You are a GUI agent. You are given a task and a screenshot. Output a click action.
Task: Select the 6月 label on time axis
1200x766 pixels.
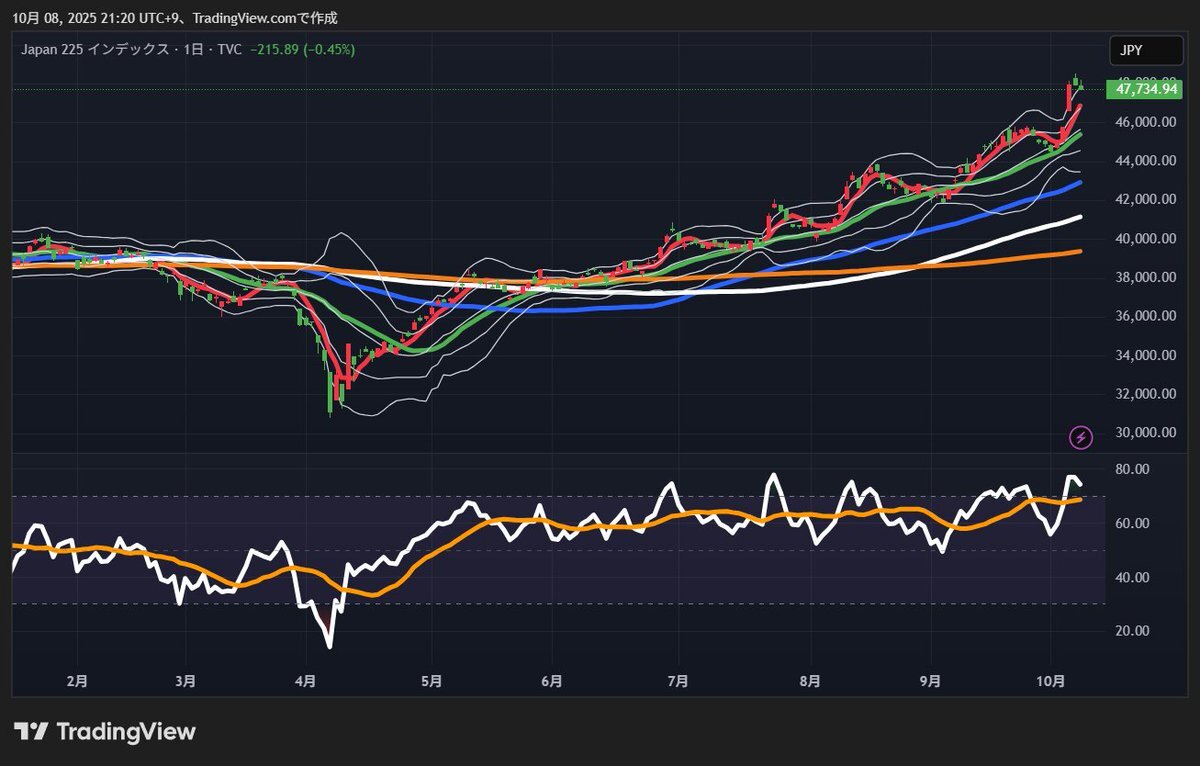[x=551, y=681]
